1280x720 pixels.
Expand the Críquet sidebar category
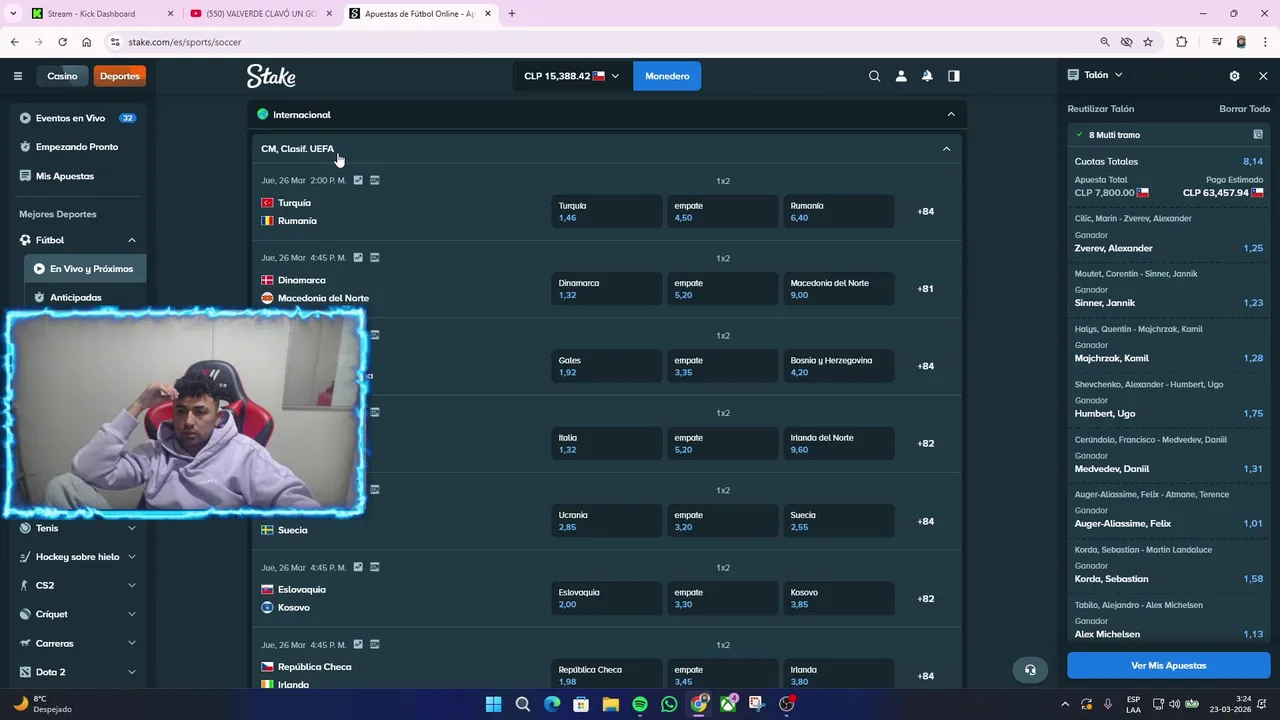click(x=132, y=614)
